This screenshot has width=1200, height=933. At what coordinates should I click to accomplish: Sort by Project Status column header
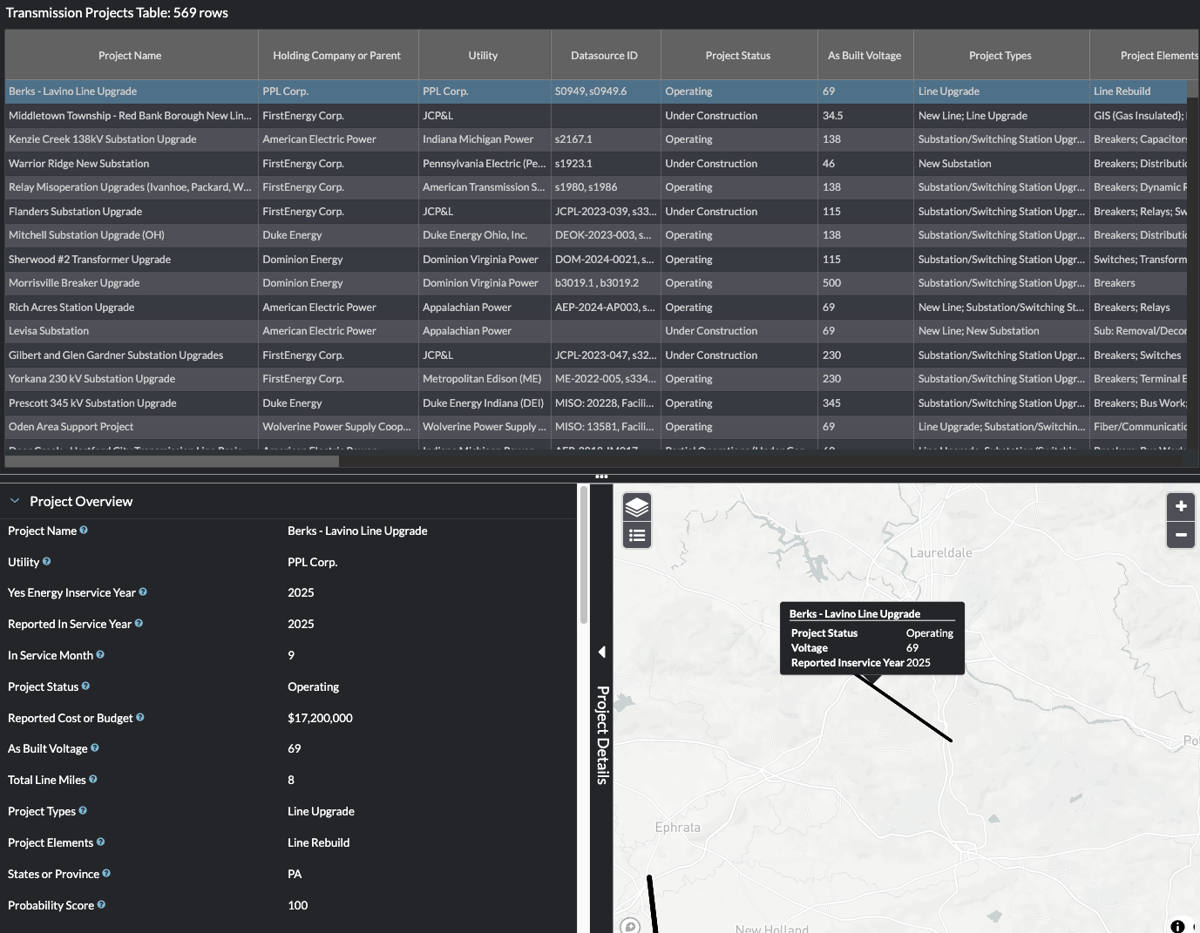tap(738, 55)
